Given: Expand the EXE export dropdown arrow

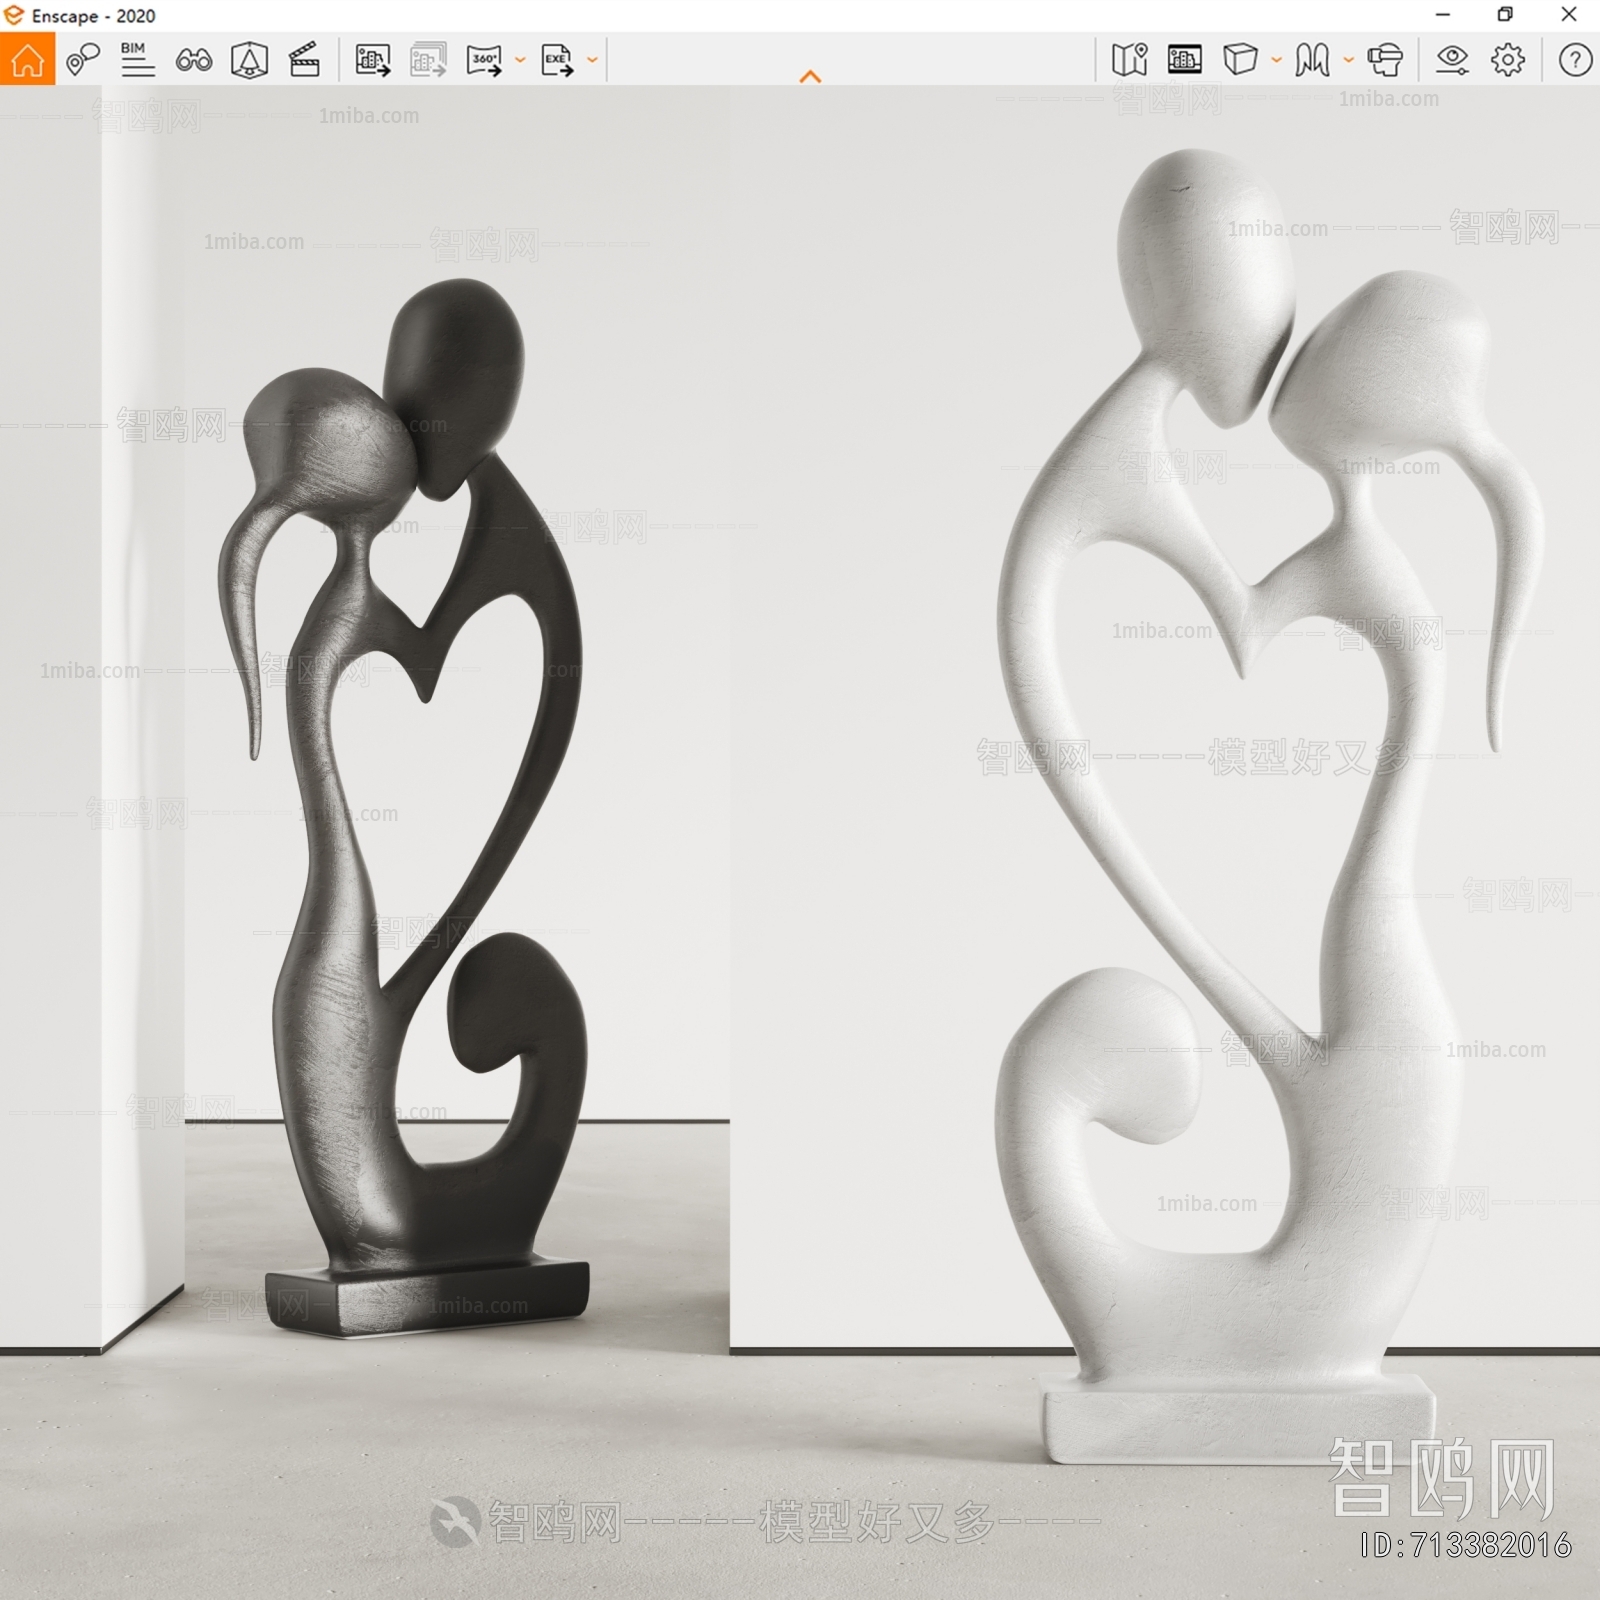Looking at the screenshot, I should tap(592, 60).
